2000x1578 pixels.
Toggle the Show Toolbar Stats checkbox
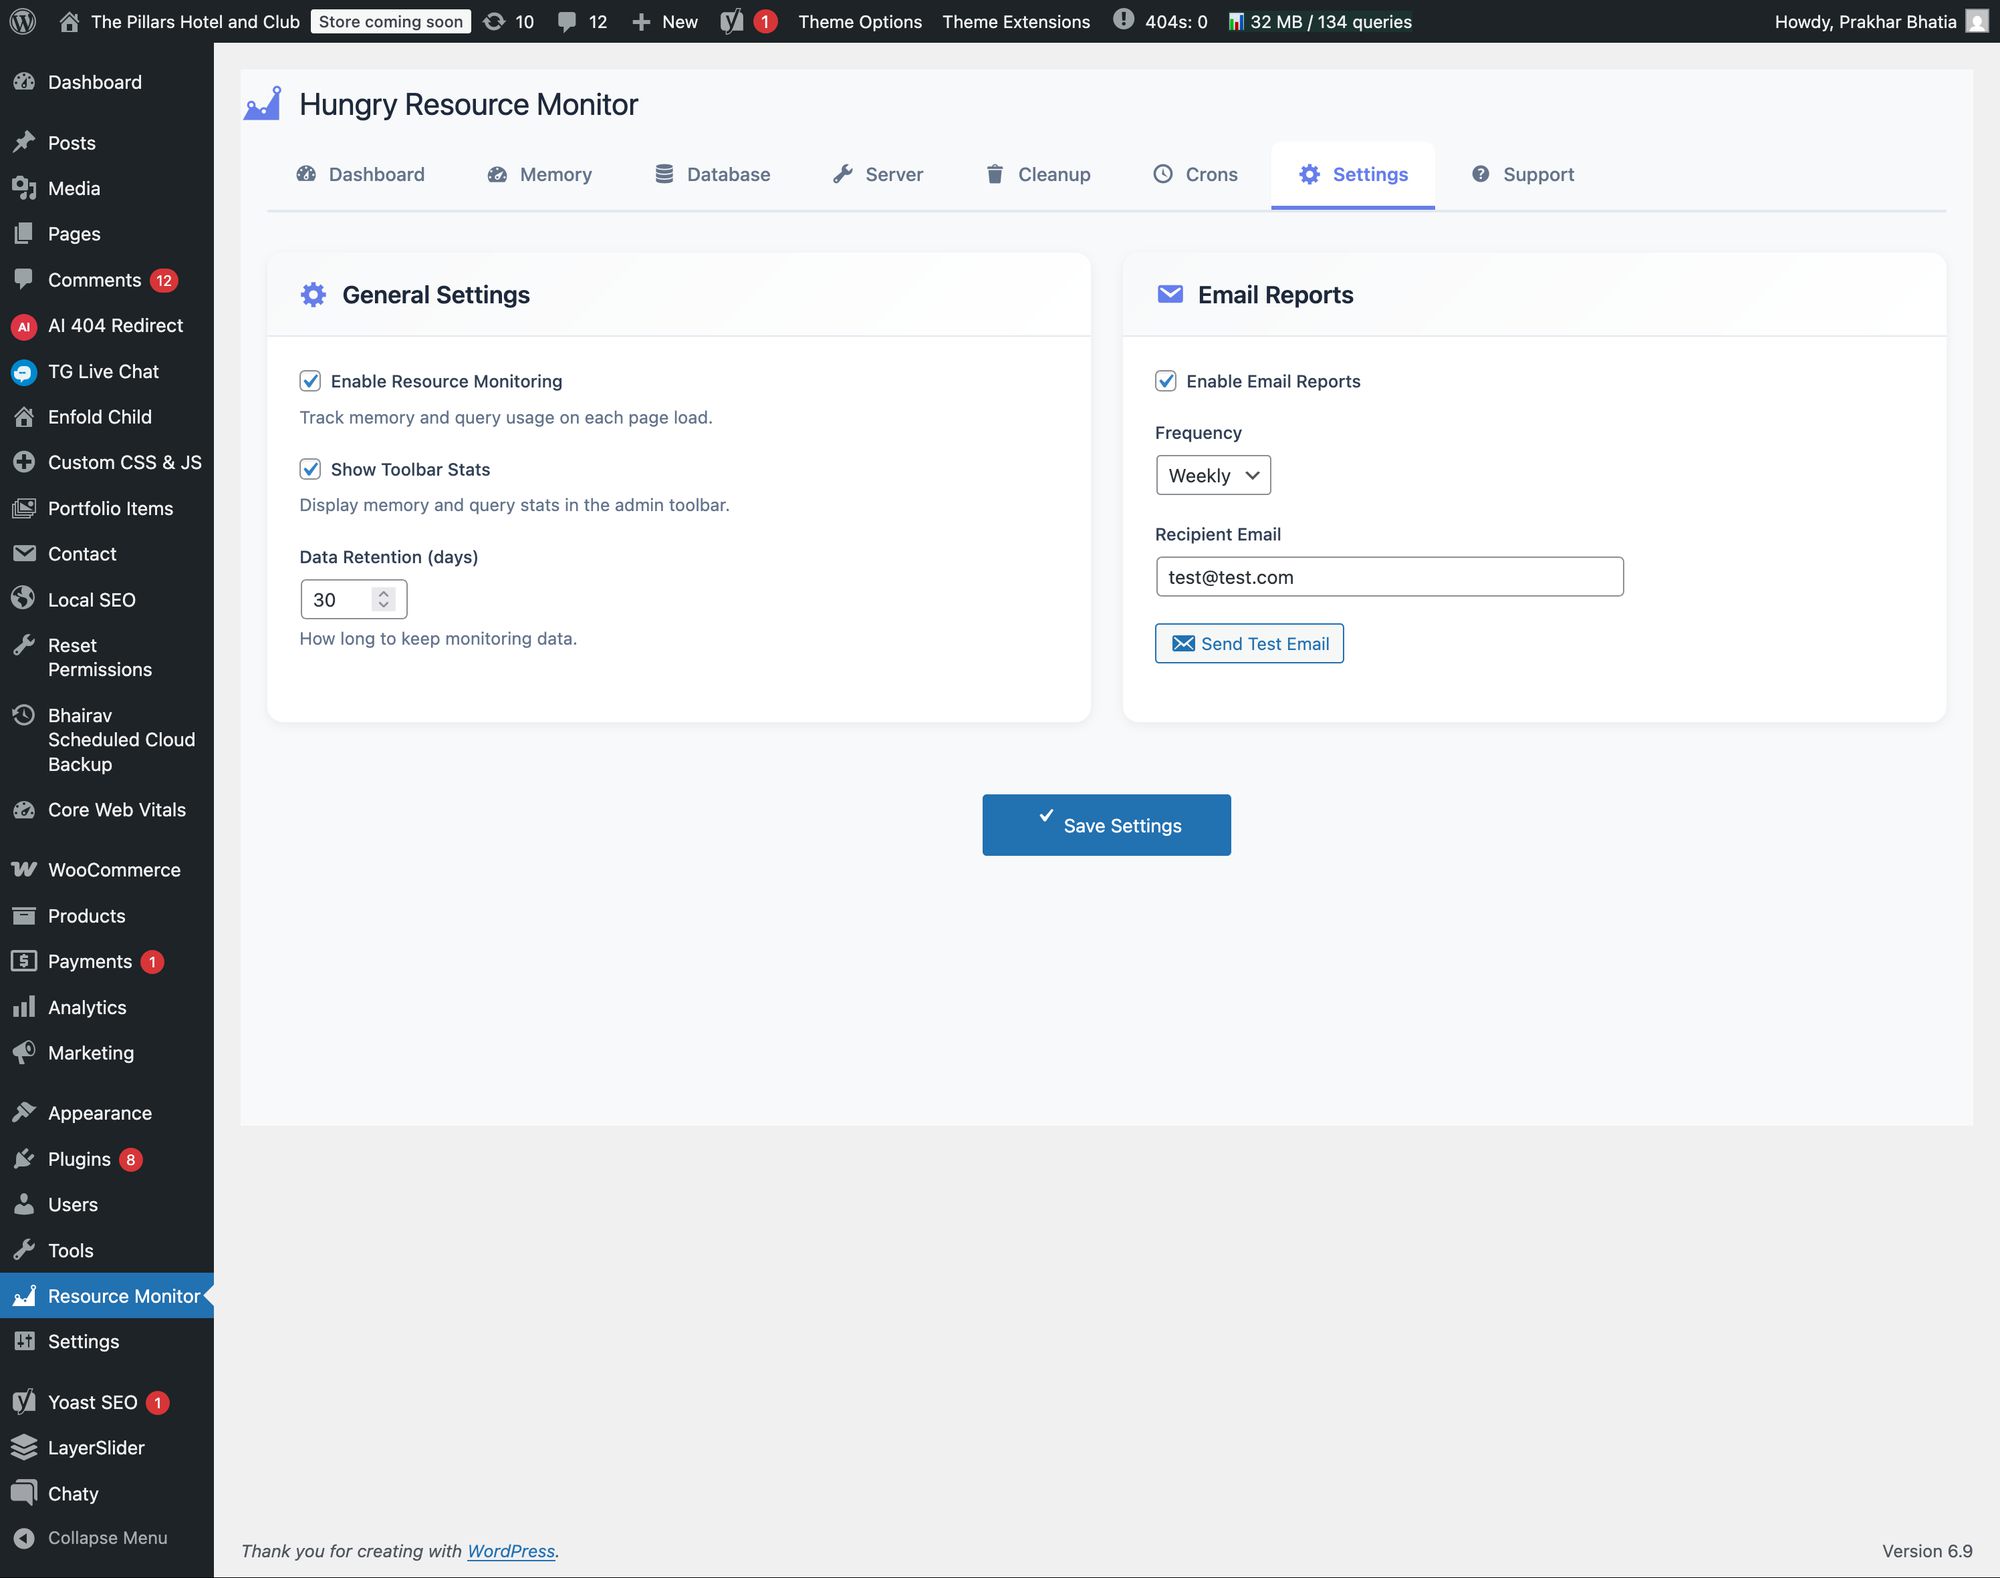click(310, 469)
